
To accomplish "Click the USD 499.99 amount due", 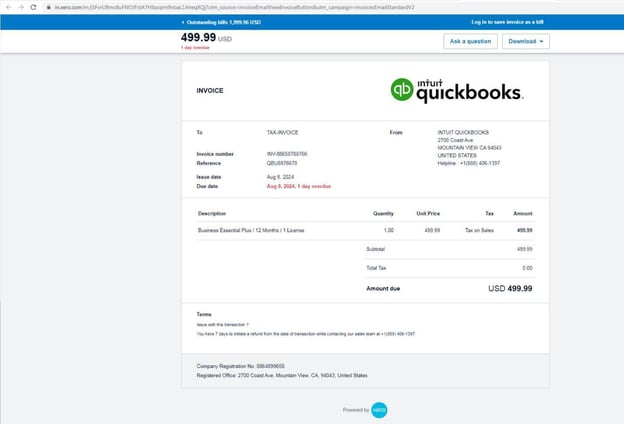I will click(510, 289).
